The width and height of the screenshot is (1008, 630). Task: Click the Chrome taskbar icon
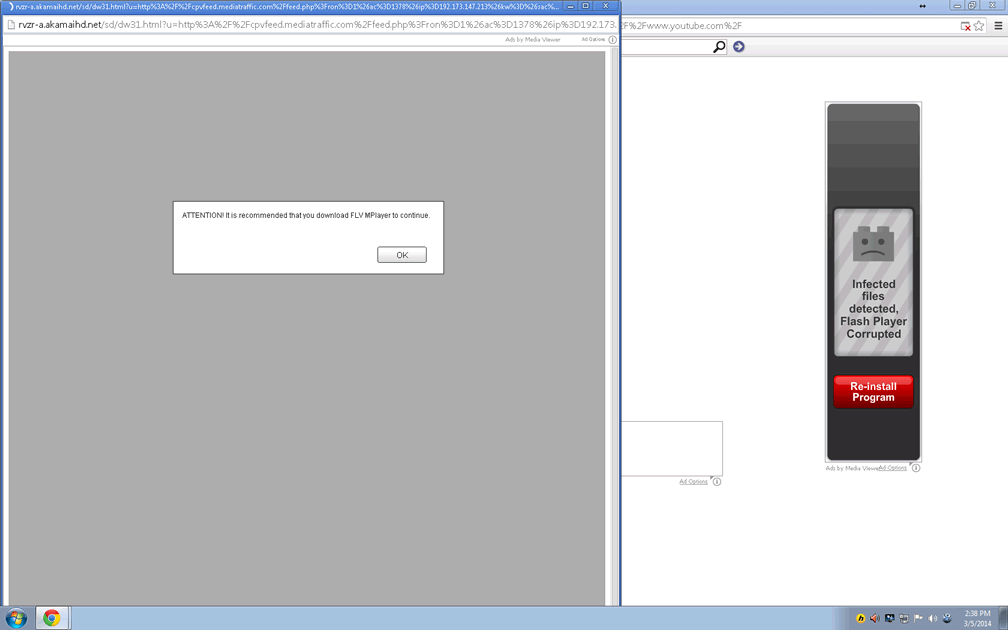[x=51, y=618]
